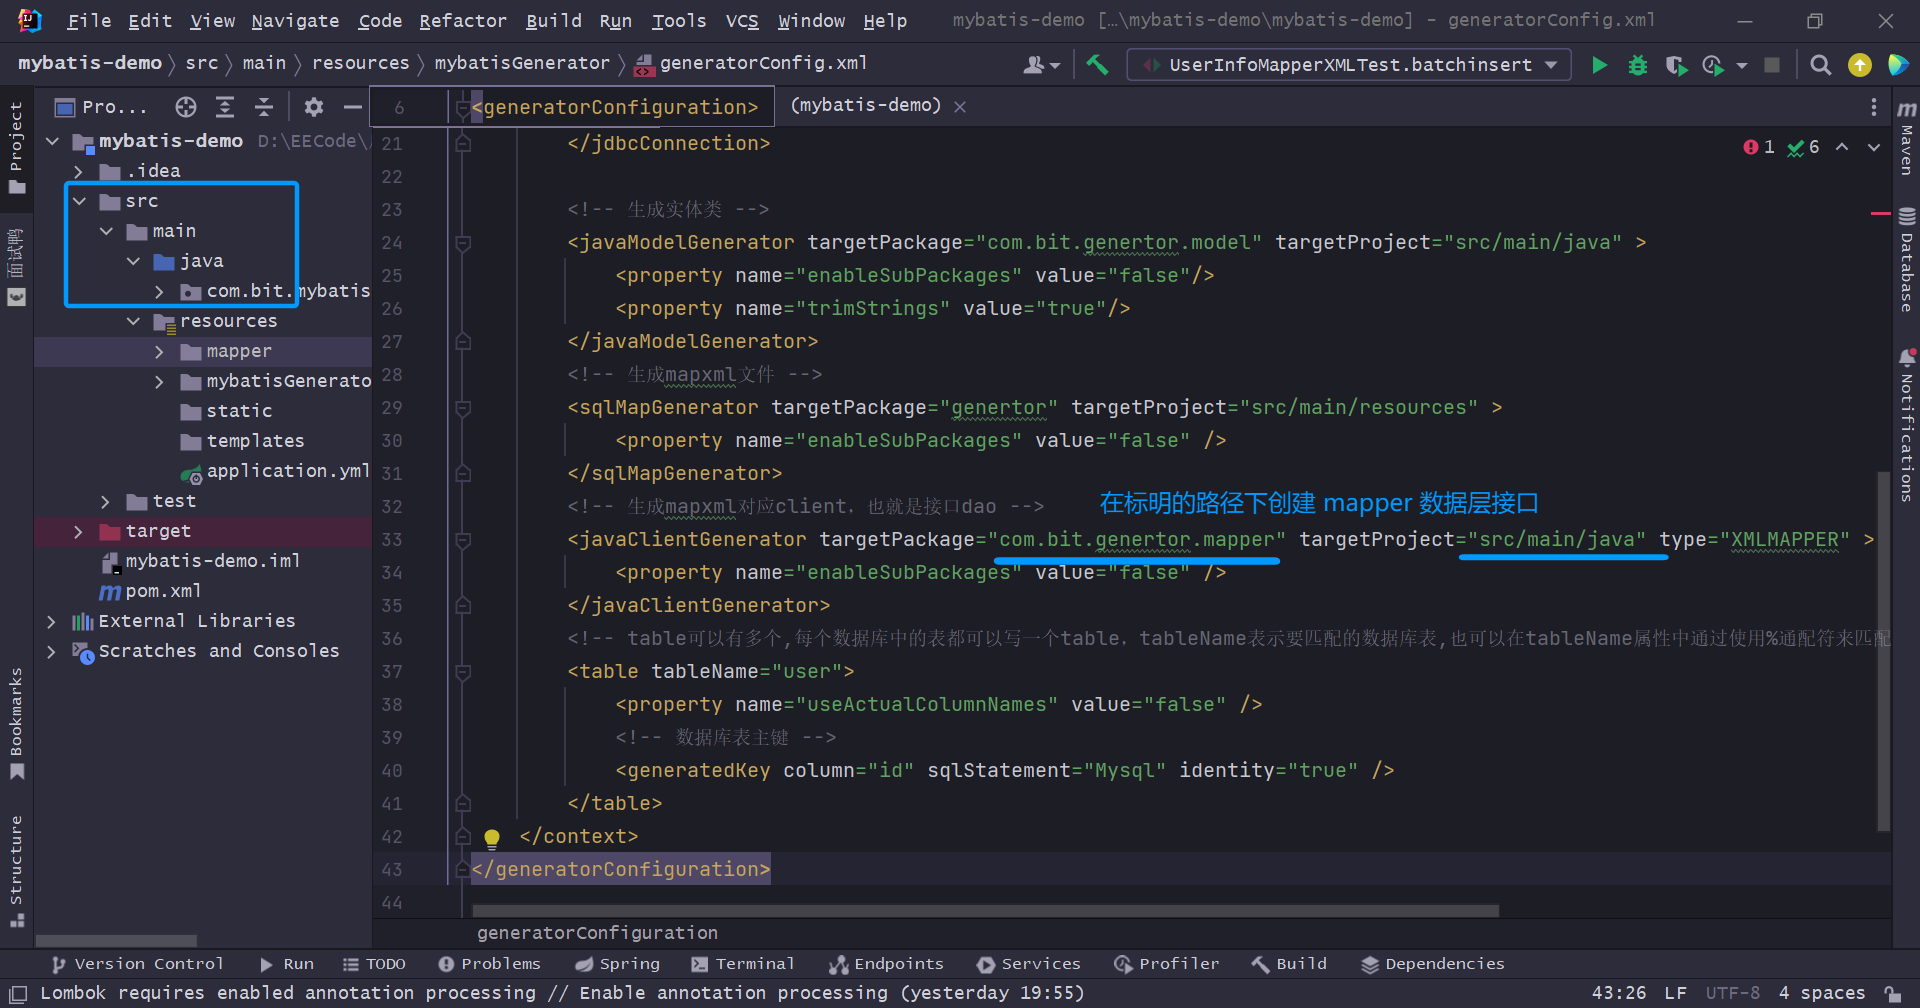Screen dimensions: 1920x1008
Task: Toggle the Problems tool window
Action: point(489,964)
